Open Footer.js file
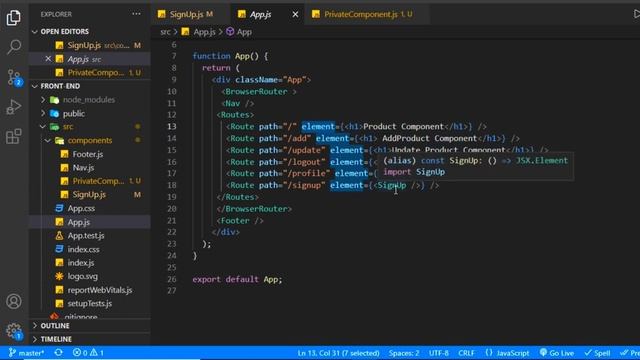The image size is (640, 360). point(87,154)
